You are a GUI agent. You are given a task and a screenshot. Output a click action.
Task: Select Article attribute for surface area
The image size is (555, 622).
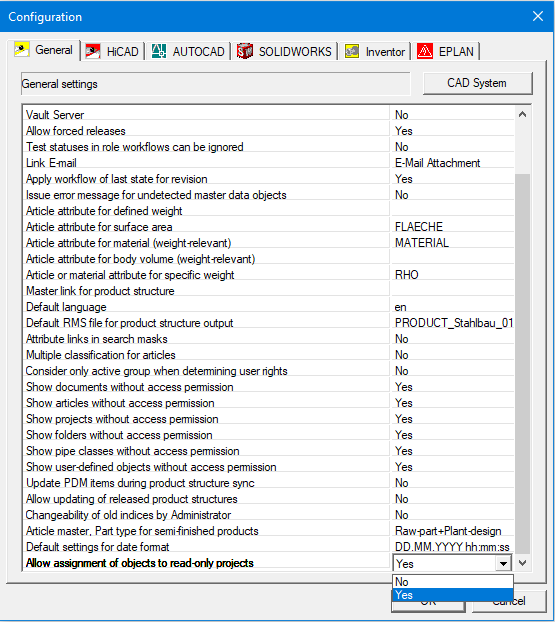[x=206, y=227]
